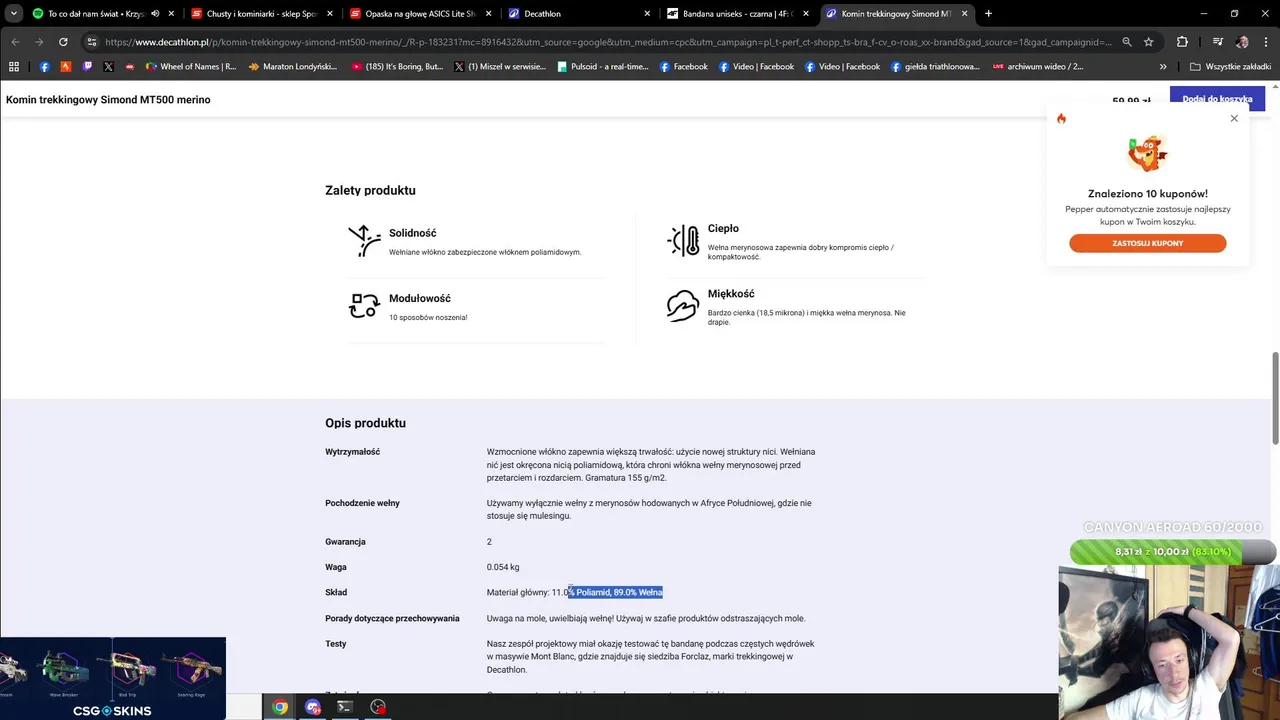Click the 'Opis produktu' heading
Viewport: 1280px width, 720px height.
[365, 423]
